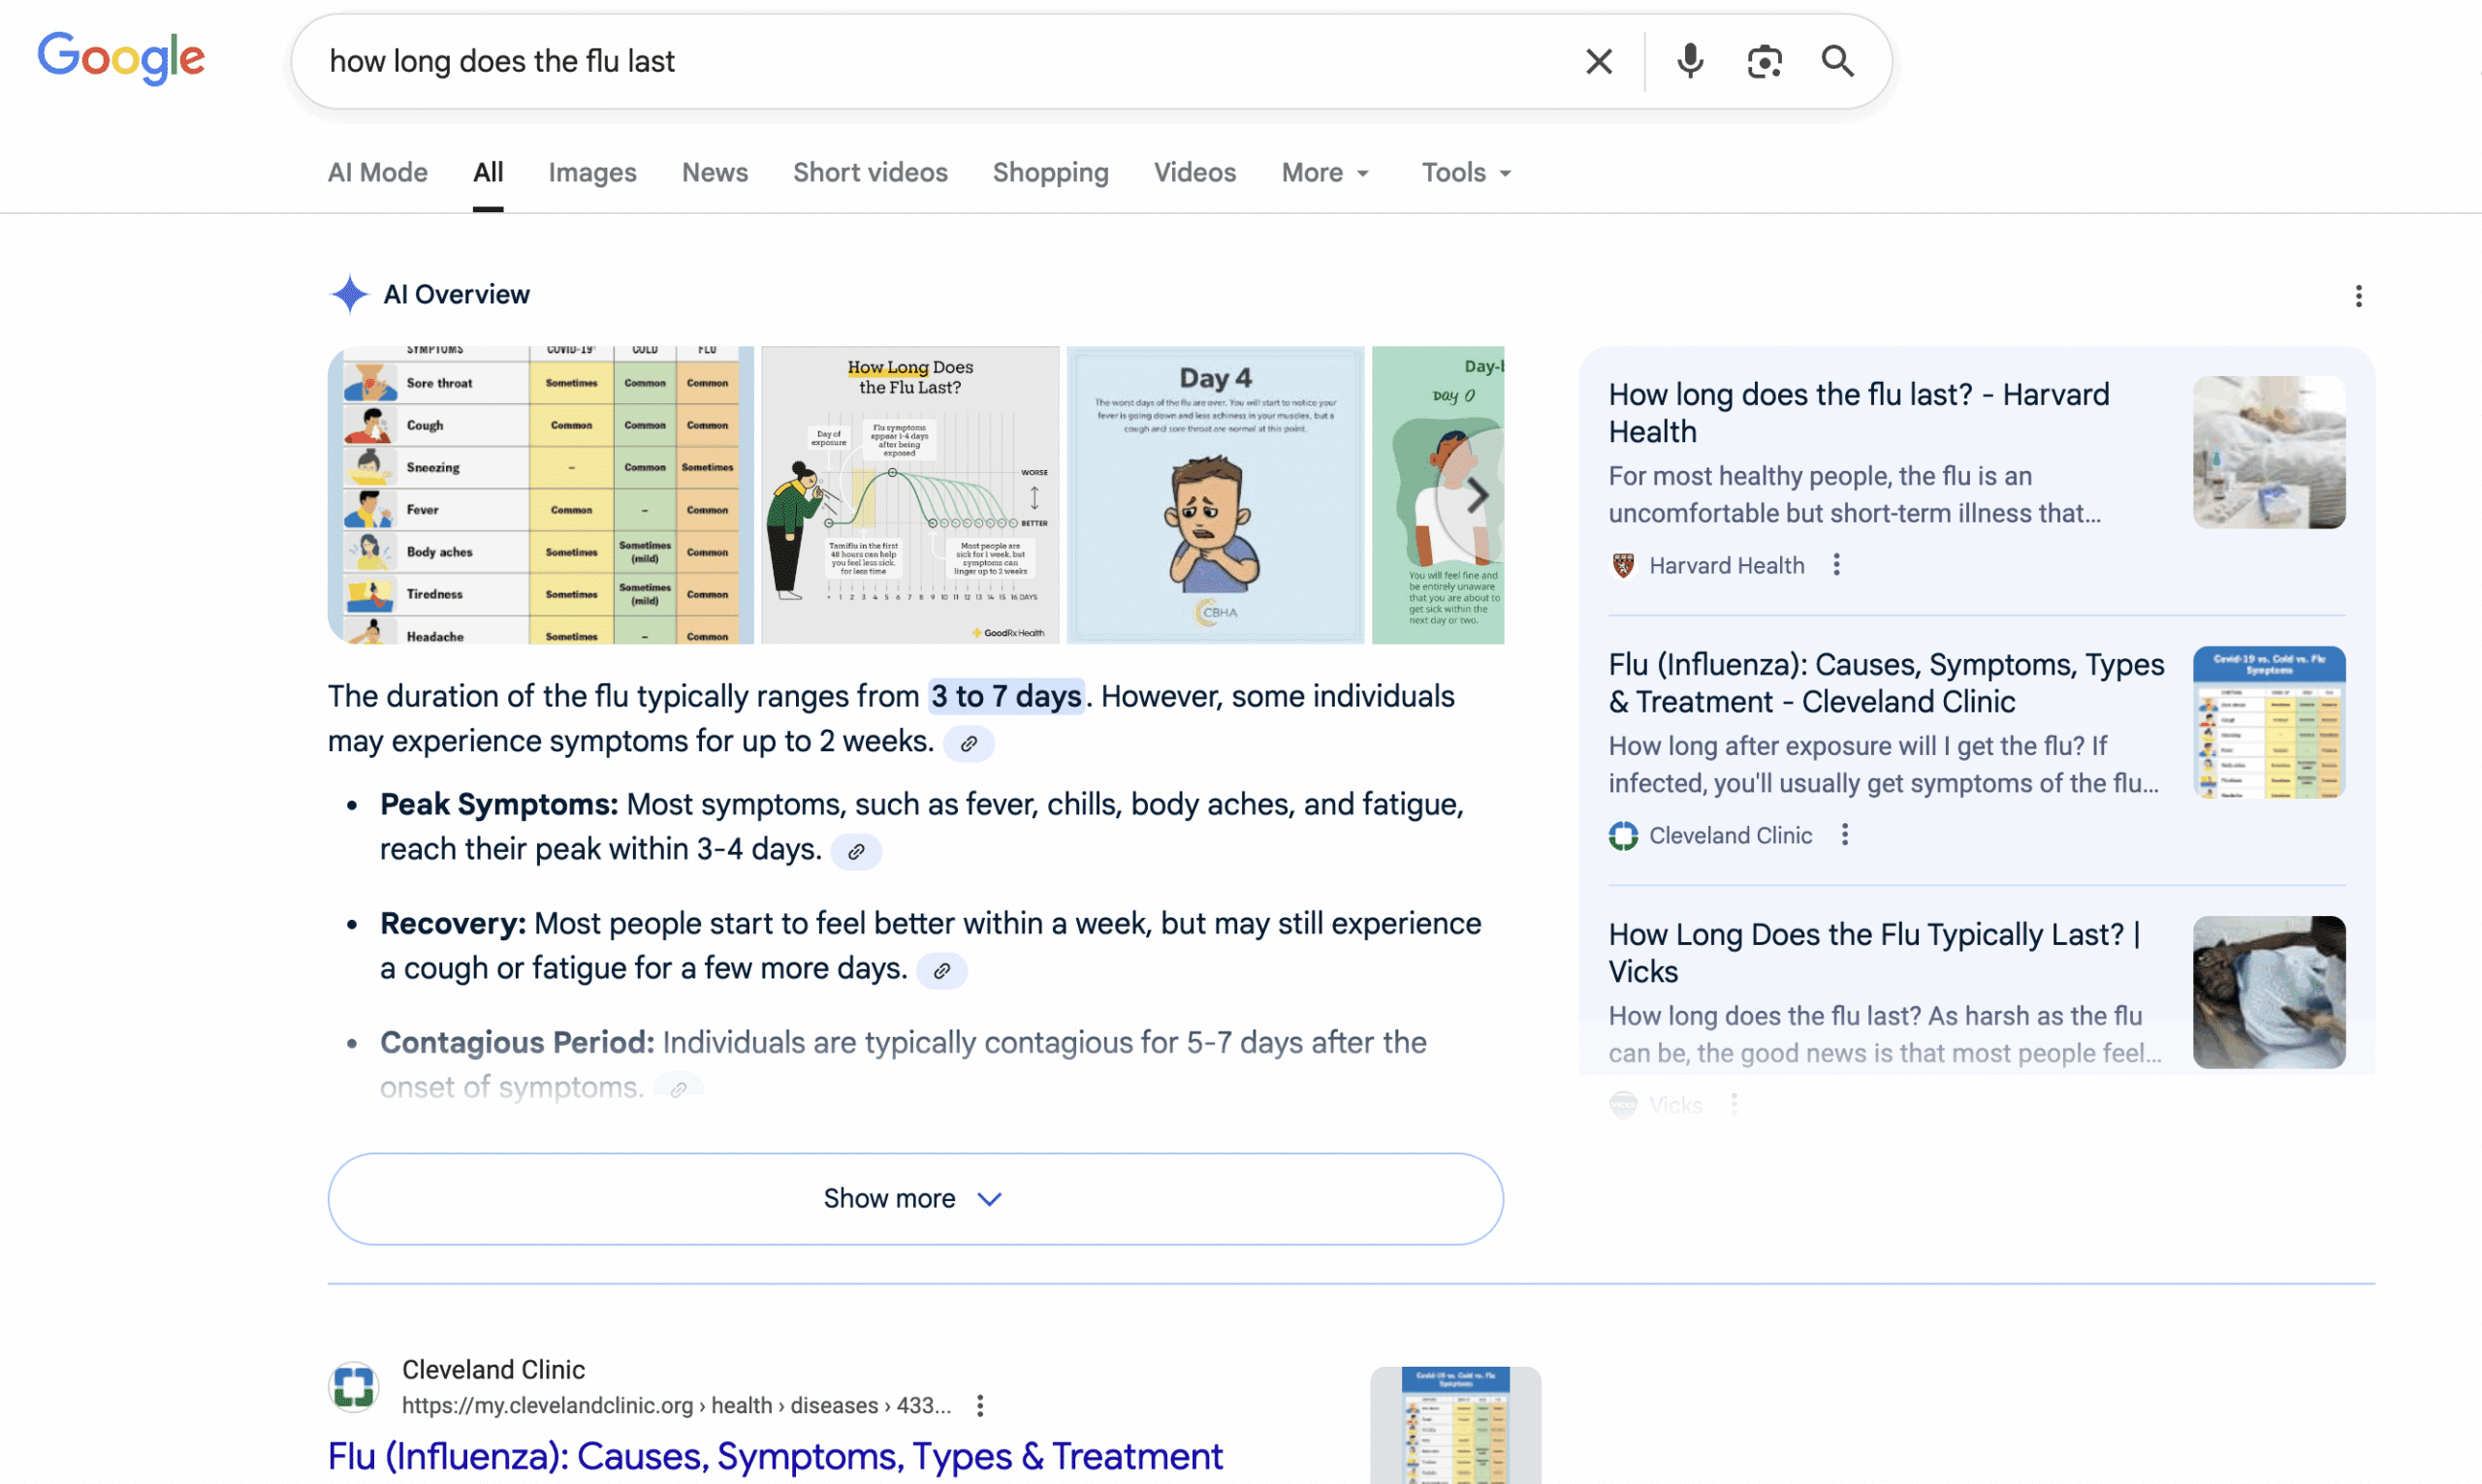Open the More search categories dropdown
This screenshot has width=2482, height=1484.
(x=1325, y=172)
